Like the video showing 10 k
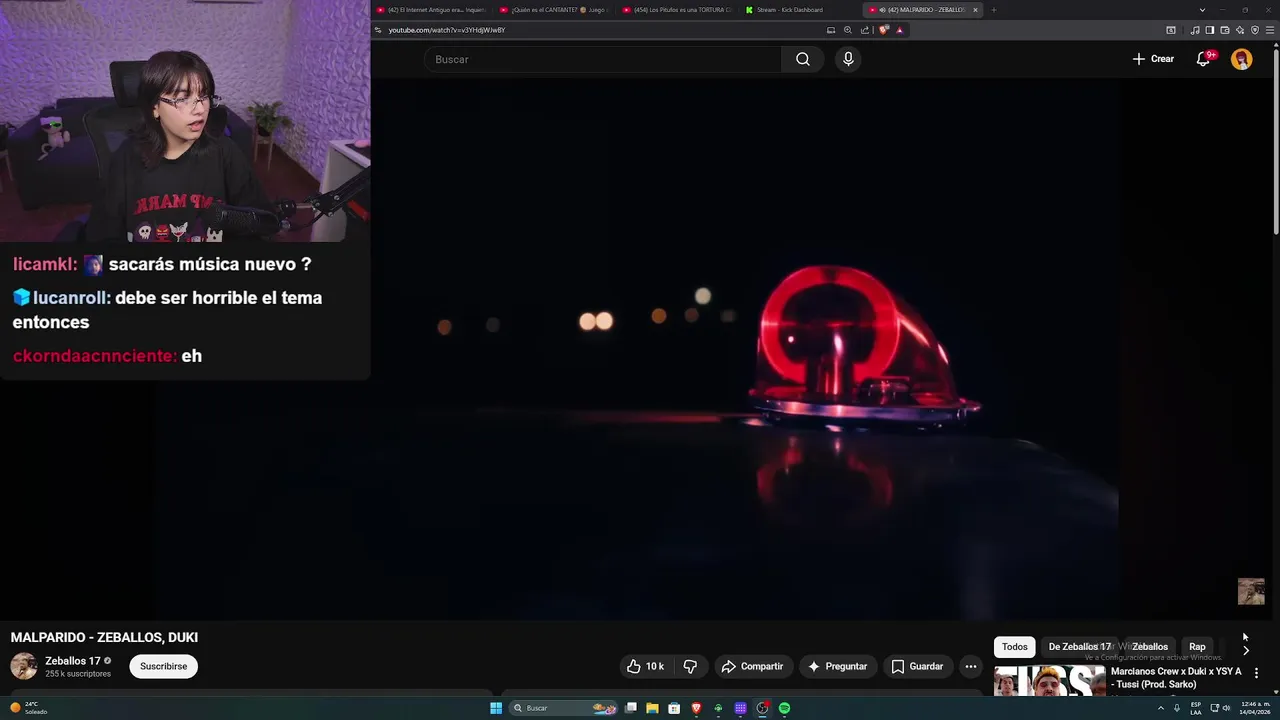Viewport: 1280px width, 720px height. [x=645, y=666]
